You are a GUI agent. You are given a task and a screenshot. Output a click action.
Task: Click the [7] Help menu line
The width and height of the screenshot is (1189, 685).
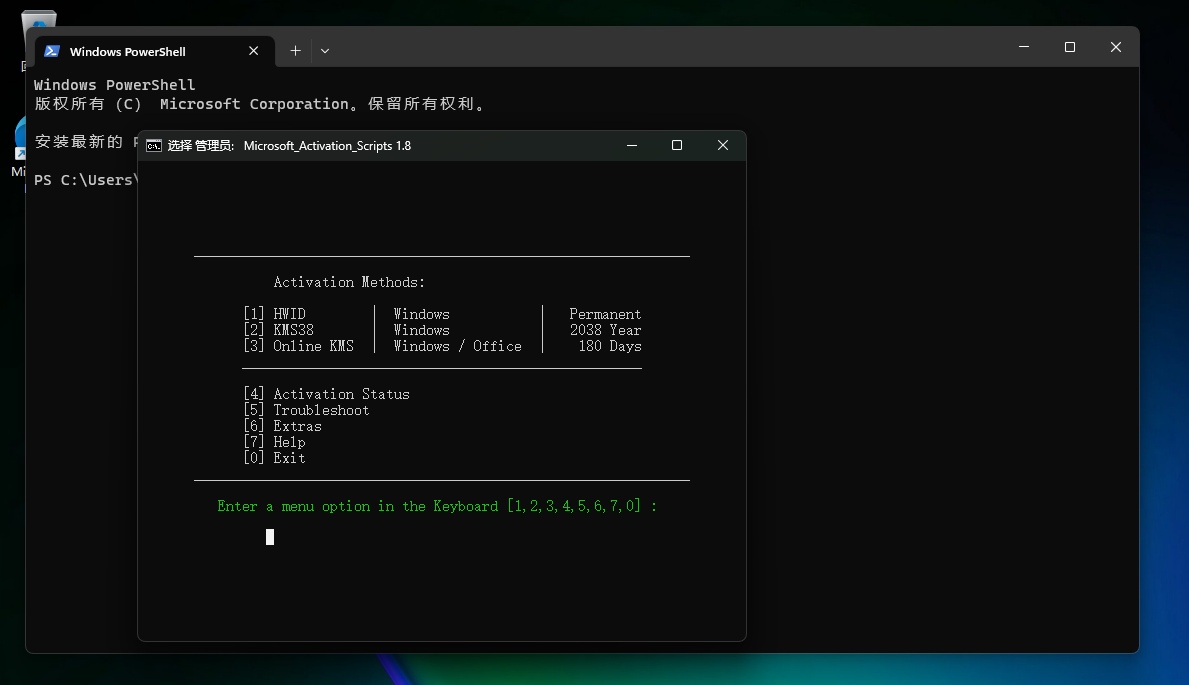(x=274, y=442)
